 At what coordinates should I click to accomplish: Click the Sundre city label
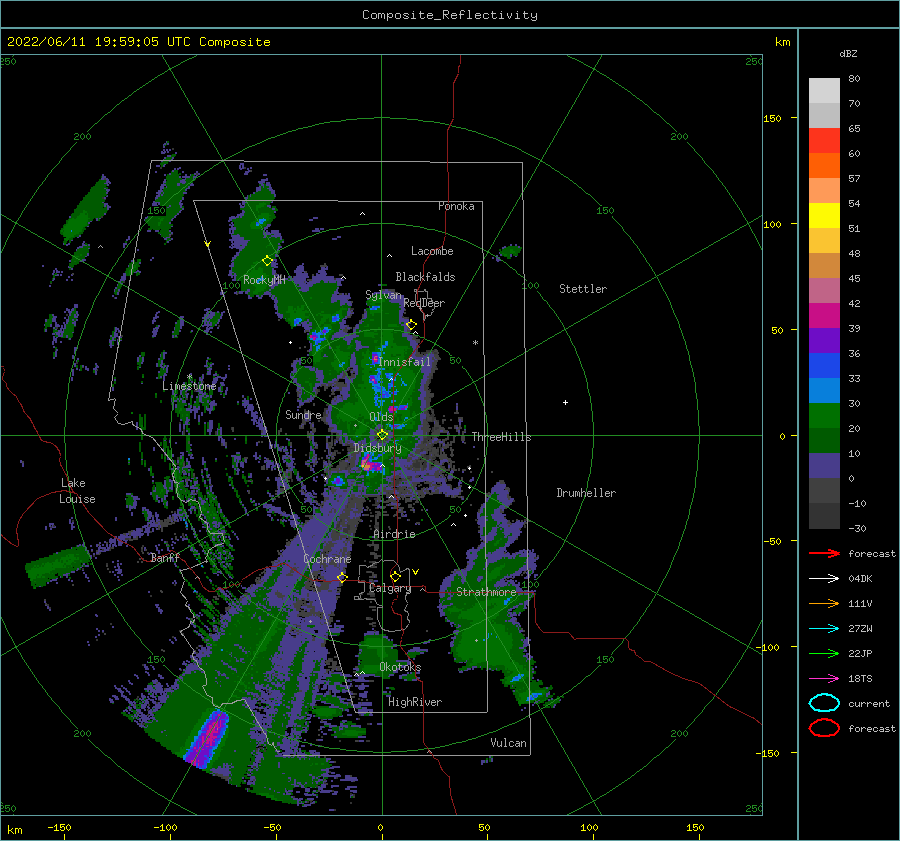coord(303,414)
